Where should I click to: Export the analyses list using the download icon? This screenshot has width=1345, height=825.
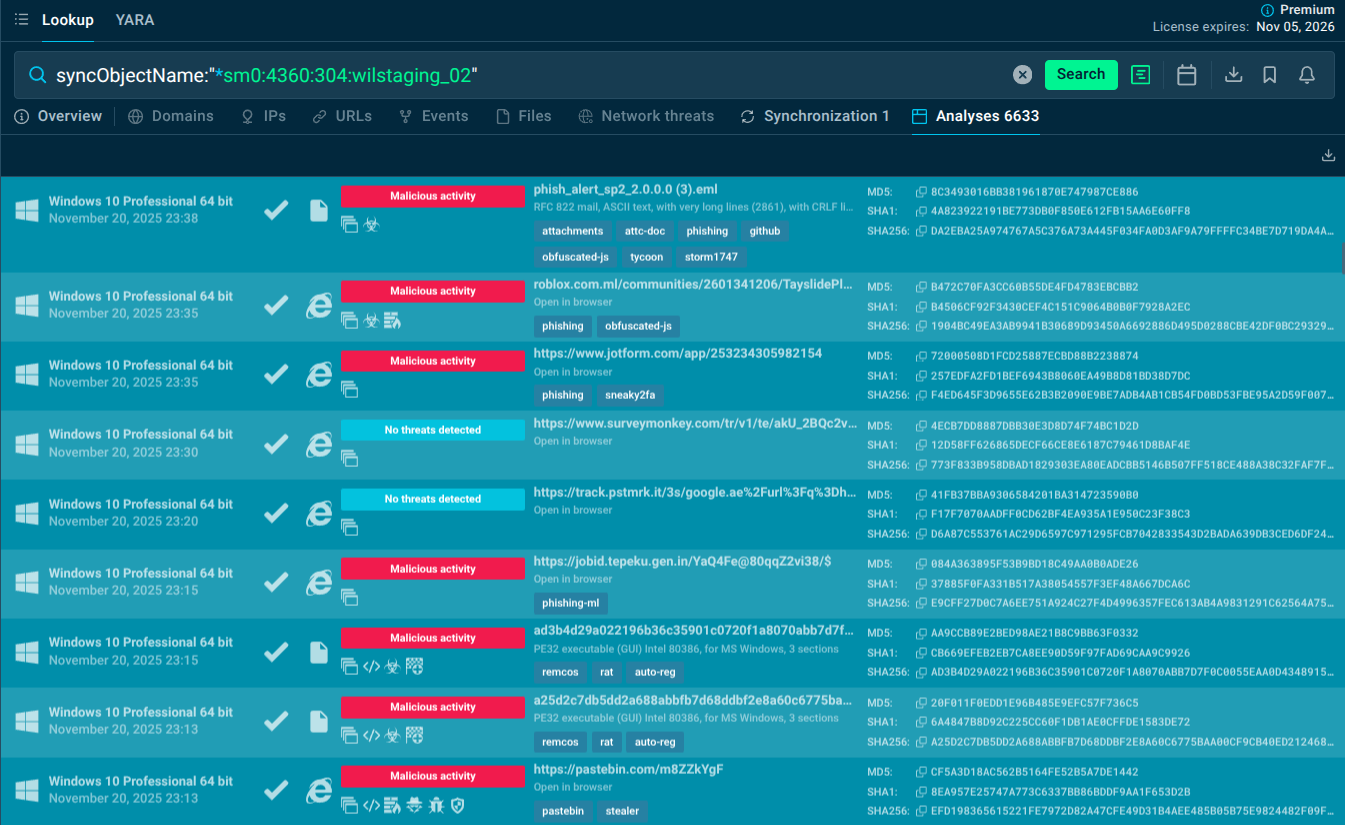(x=1328, y=155)
